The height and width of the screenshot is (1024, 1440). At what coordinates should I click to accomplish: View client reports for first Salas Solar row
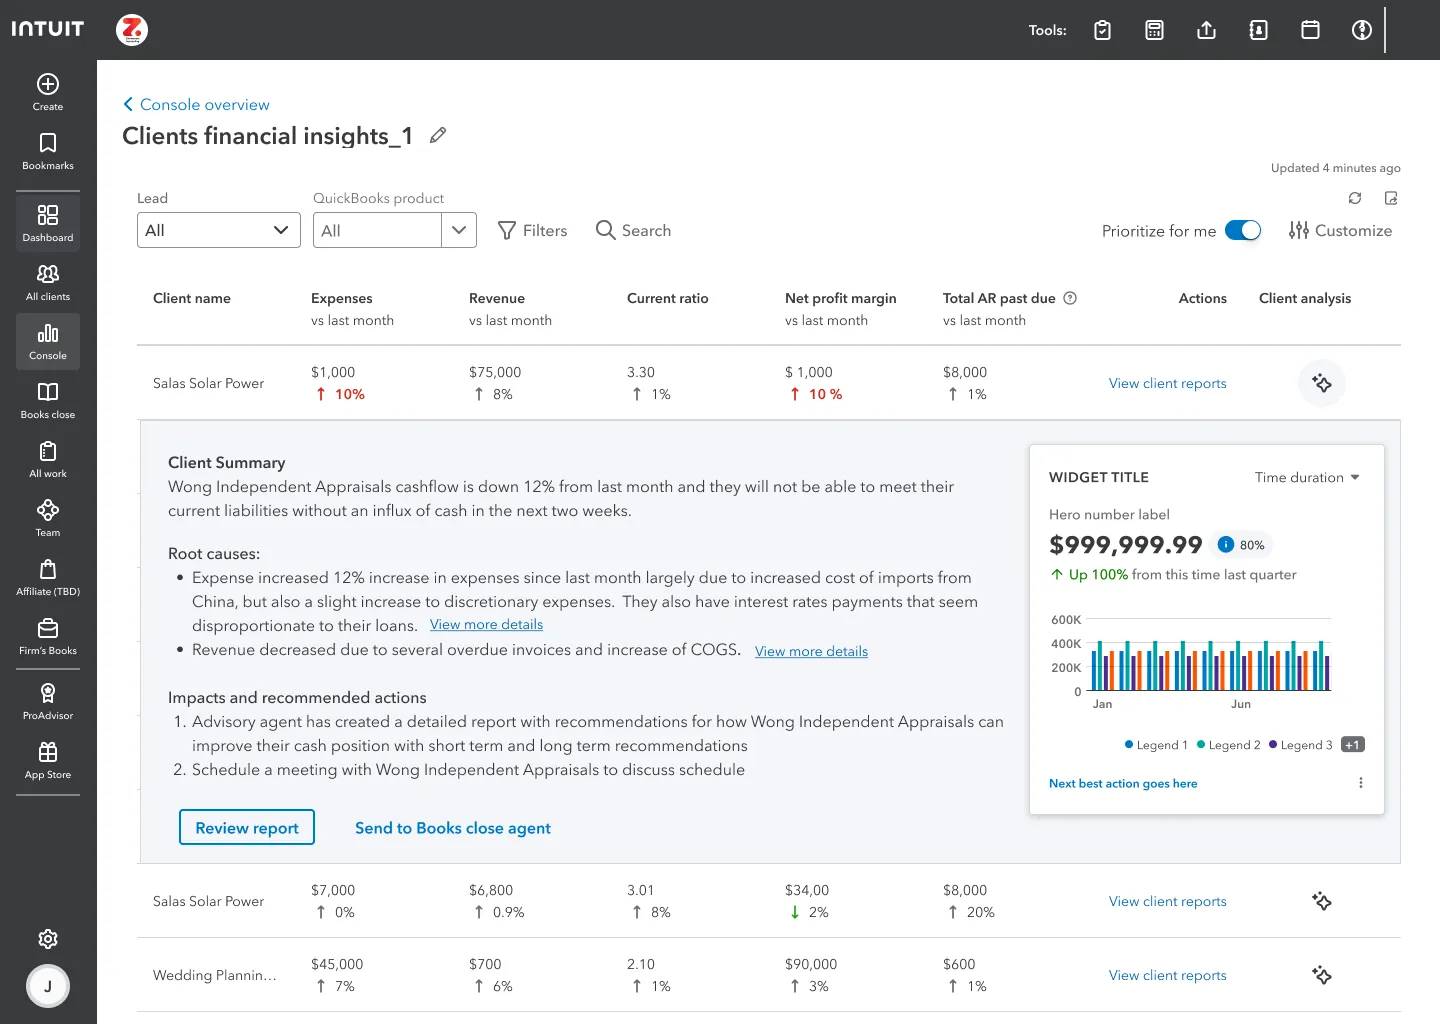(1167, 383)
